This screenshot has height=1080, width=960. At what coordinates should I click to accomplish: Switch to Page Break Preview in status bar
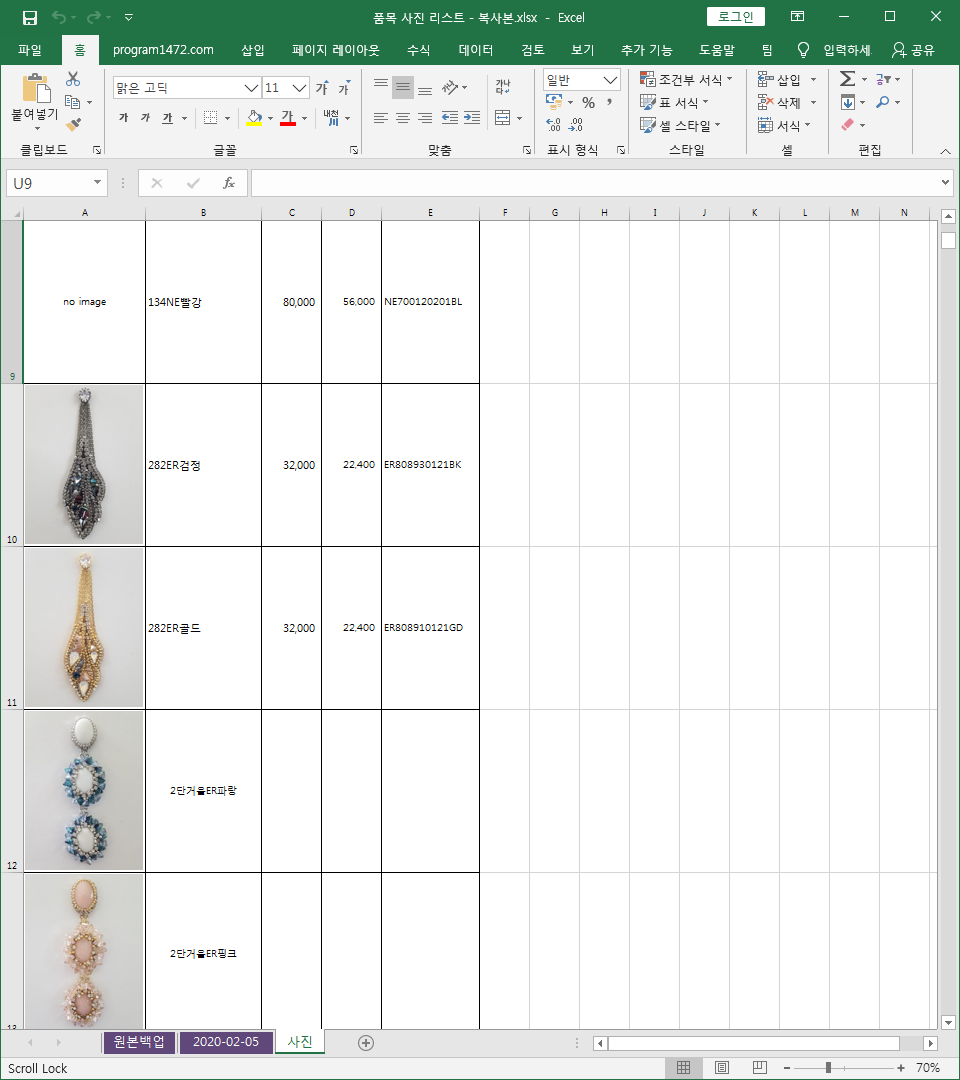tap(760, 1068)
